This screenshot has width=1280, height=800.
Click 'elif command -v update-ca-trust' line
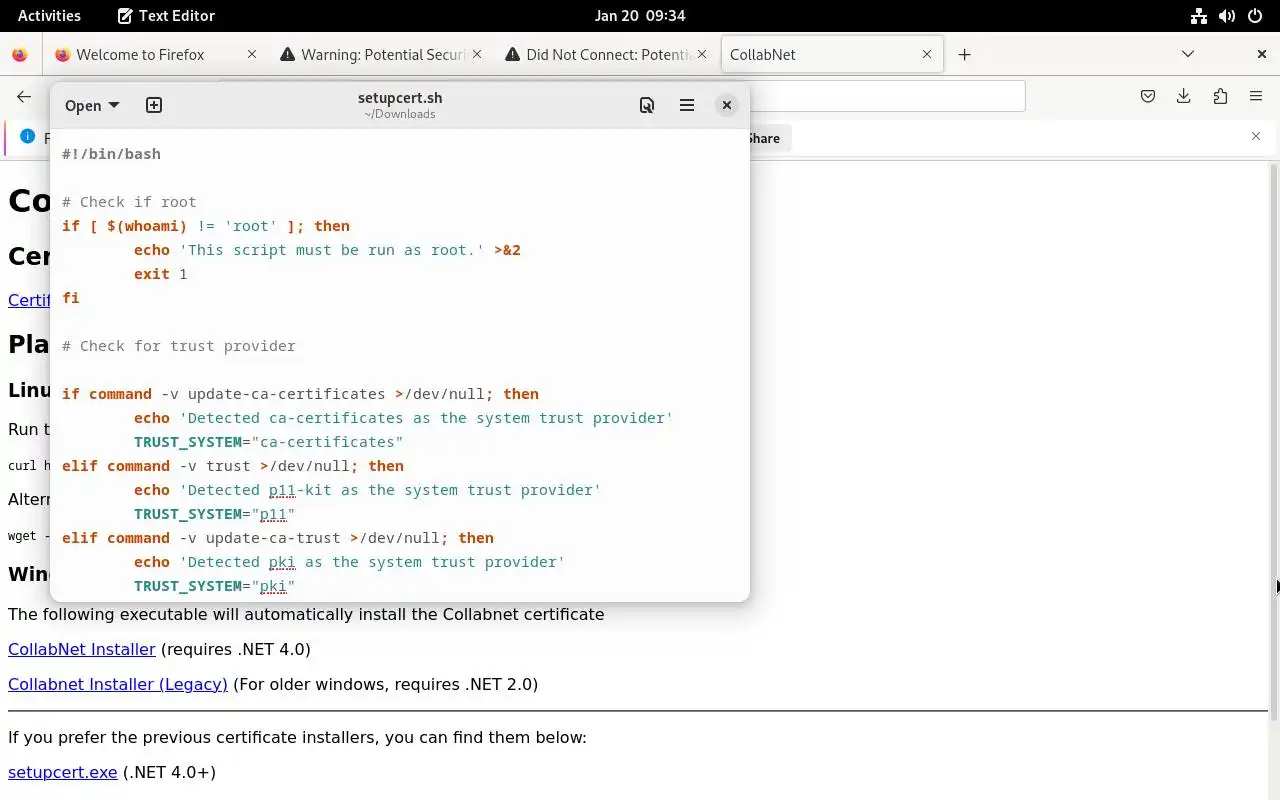pyautogui.click(x=278, y=538)
